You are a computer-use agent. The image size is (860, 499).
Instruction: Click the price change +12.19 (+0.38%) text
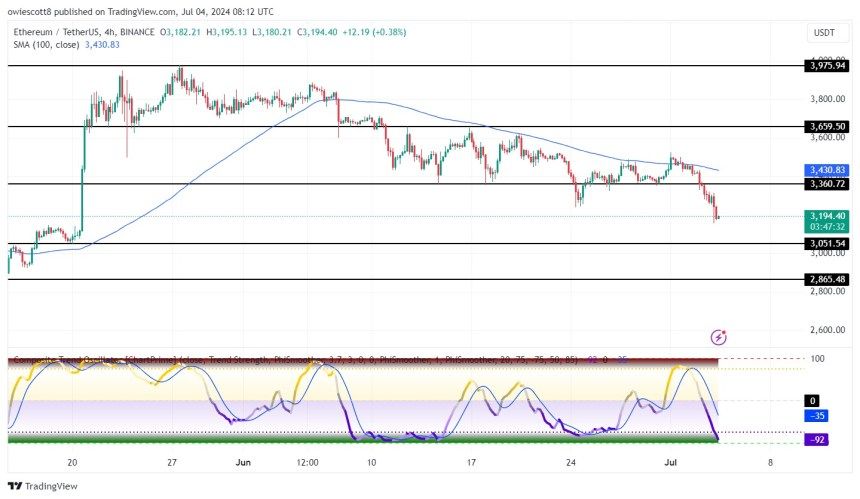[374, 32]
